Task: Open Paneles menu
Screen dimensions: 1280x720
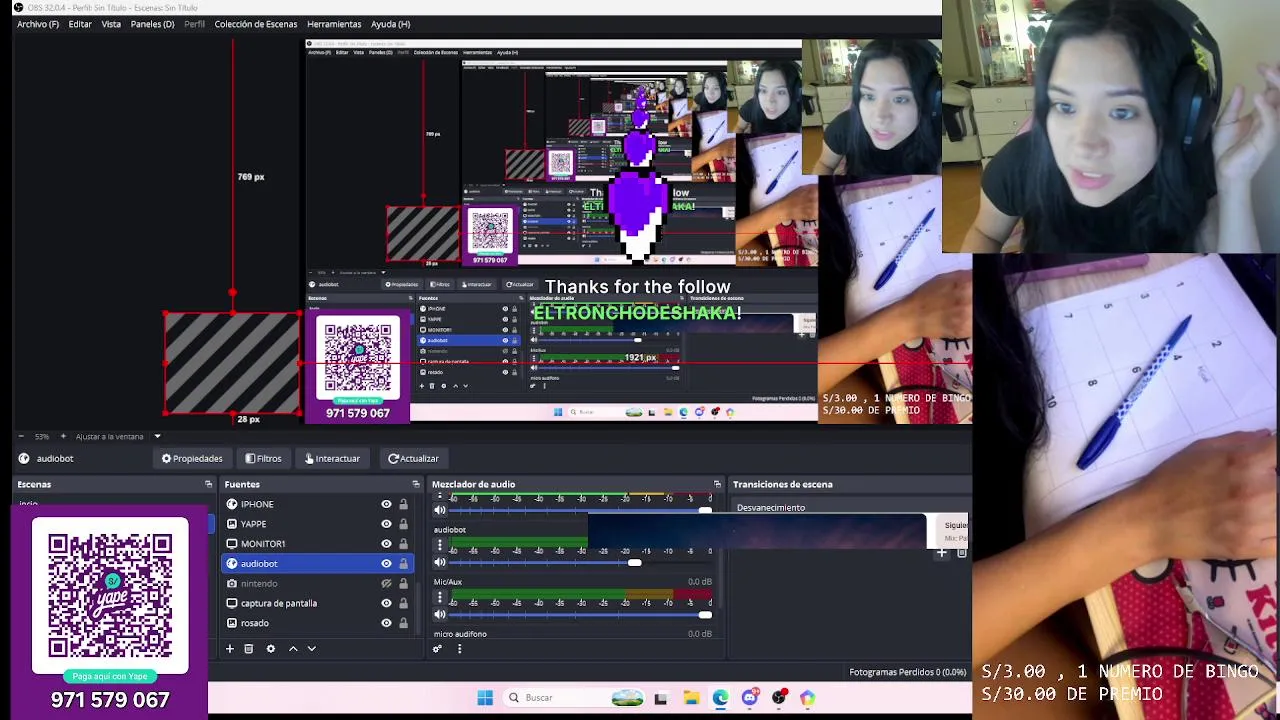Action: tap(152, 24)
